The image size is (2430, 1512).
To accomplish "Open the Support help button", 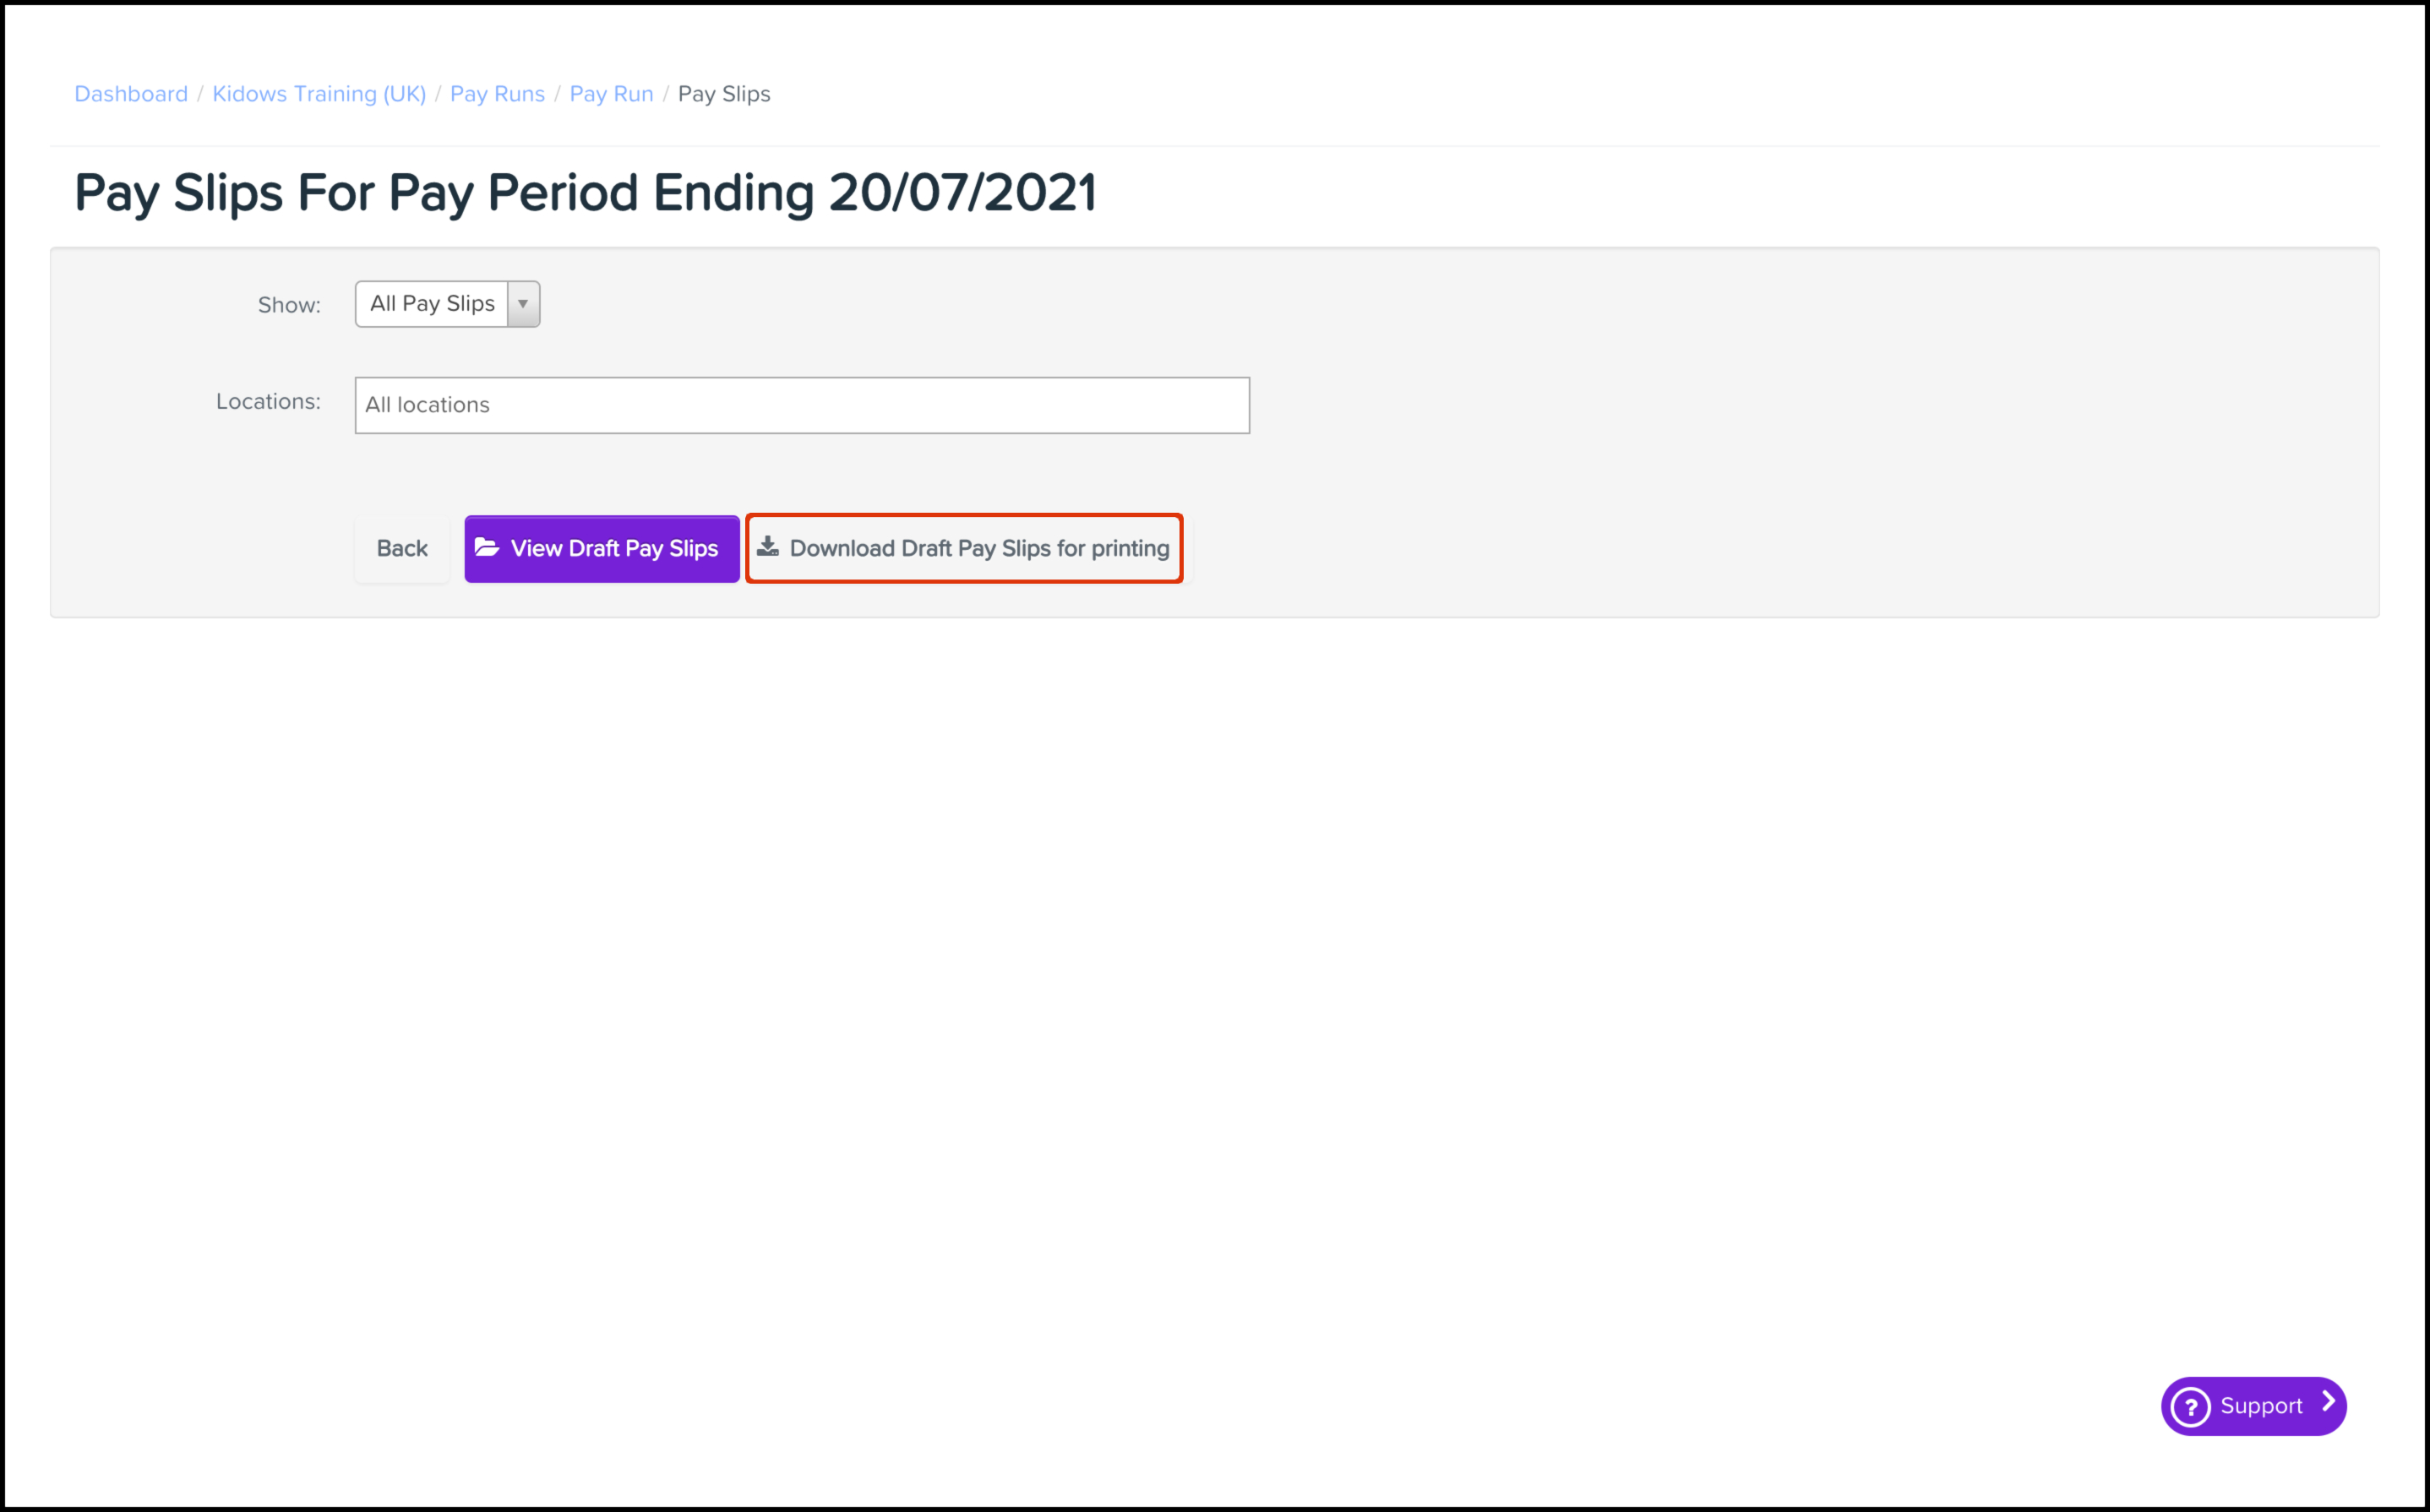I will [x=2253, y=1406].
